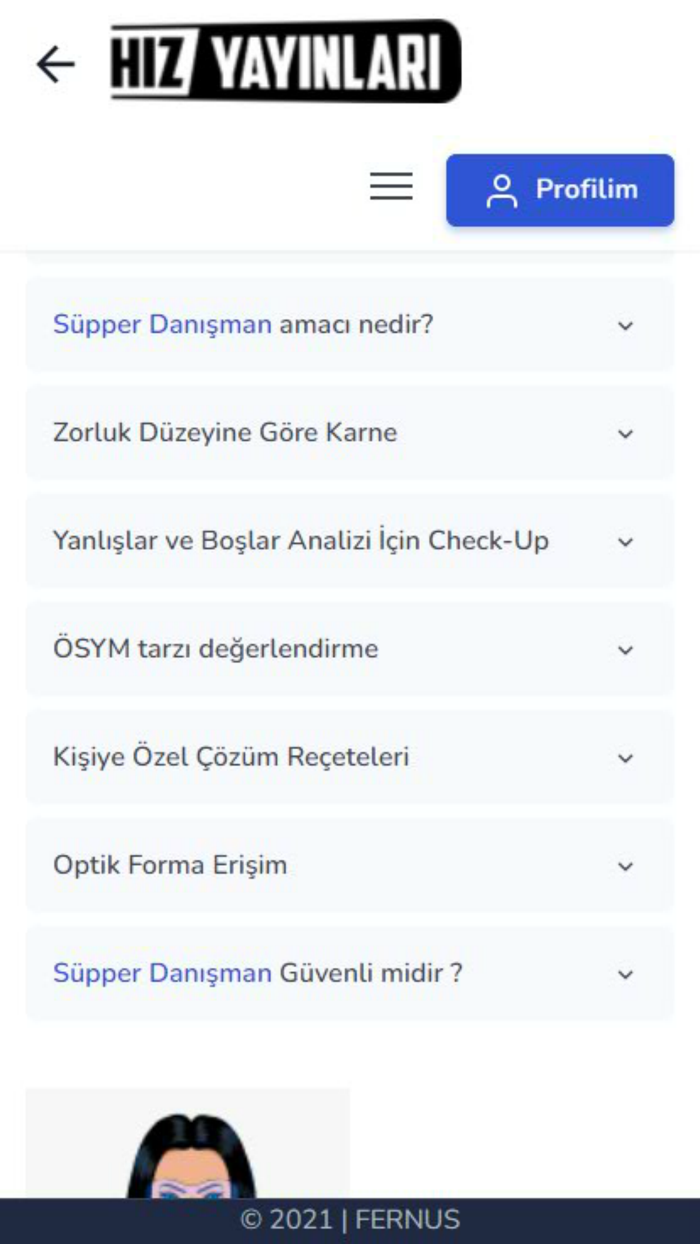Click 'Süpper Danışman' link in last question

tap(160, 972)
